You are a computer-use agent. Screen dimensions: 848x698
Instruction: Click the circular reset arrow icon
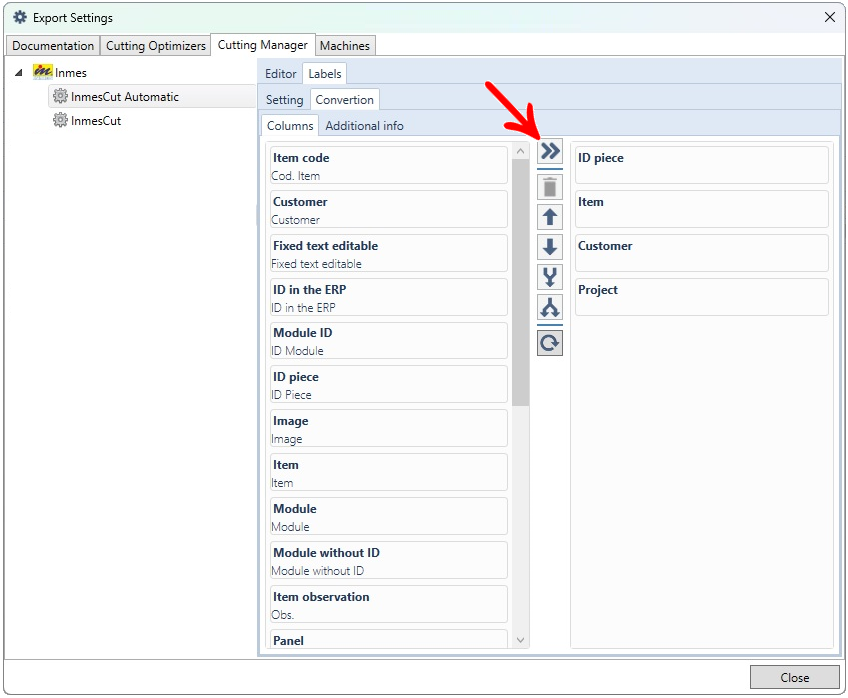coord(550,343)
